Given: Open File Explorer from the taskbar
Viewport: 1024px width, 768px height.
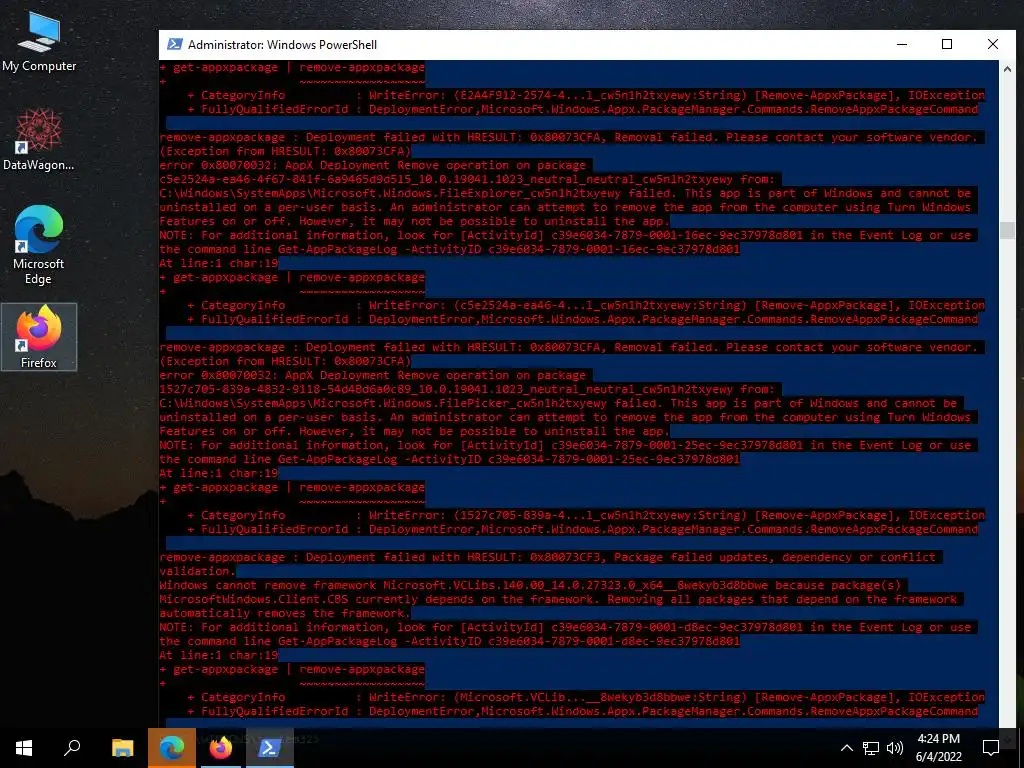Looking at the screenshot, I should 123,748.
